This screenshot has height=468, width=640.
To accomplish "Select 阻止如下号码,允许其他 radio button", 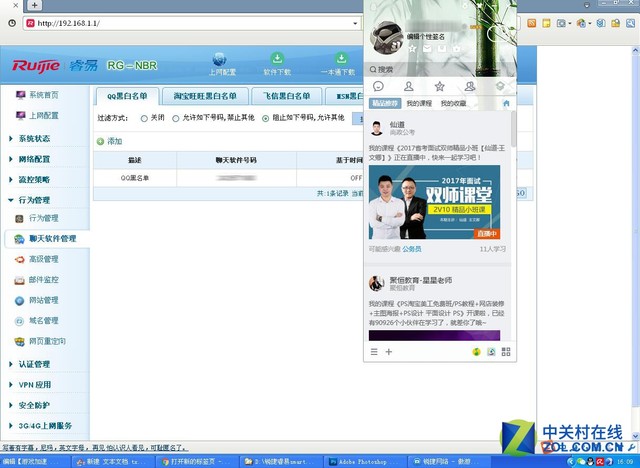I will (x=266, y=118).
